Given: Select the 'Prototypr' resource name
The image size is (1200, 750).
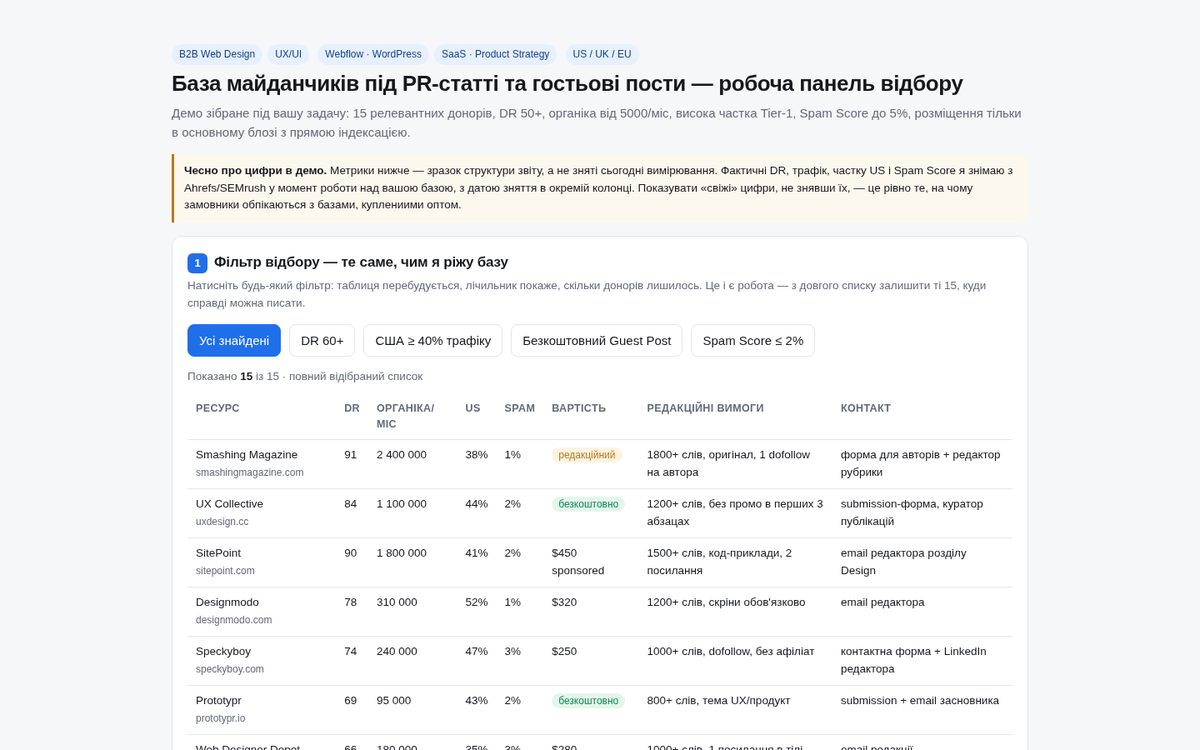Looking at the screenshot, I should [218, 700].
